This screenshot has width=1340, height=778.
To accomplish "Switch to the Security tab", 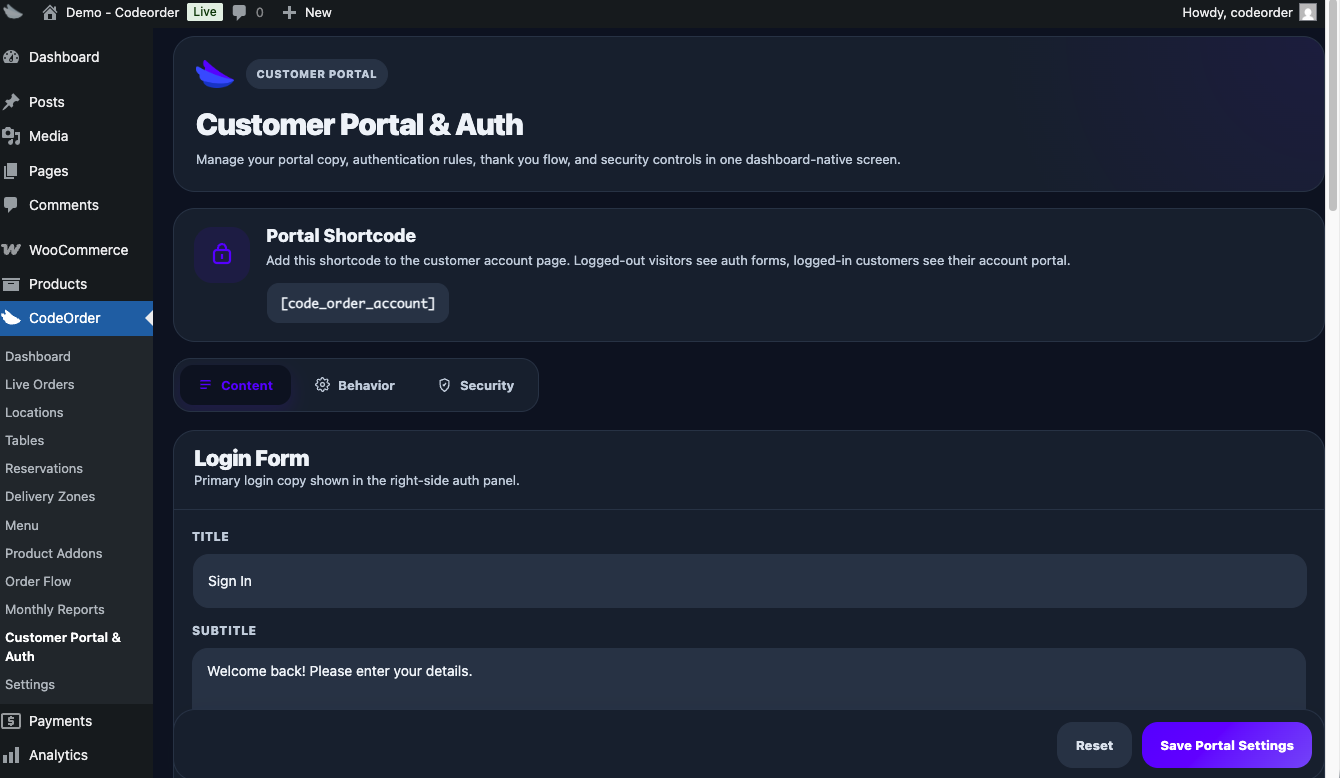I will (476, 384).
